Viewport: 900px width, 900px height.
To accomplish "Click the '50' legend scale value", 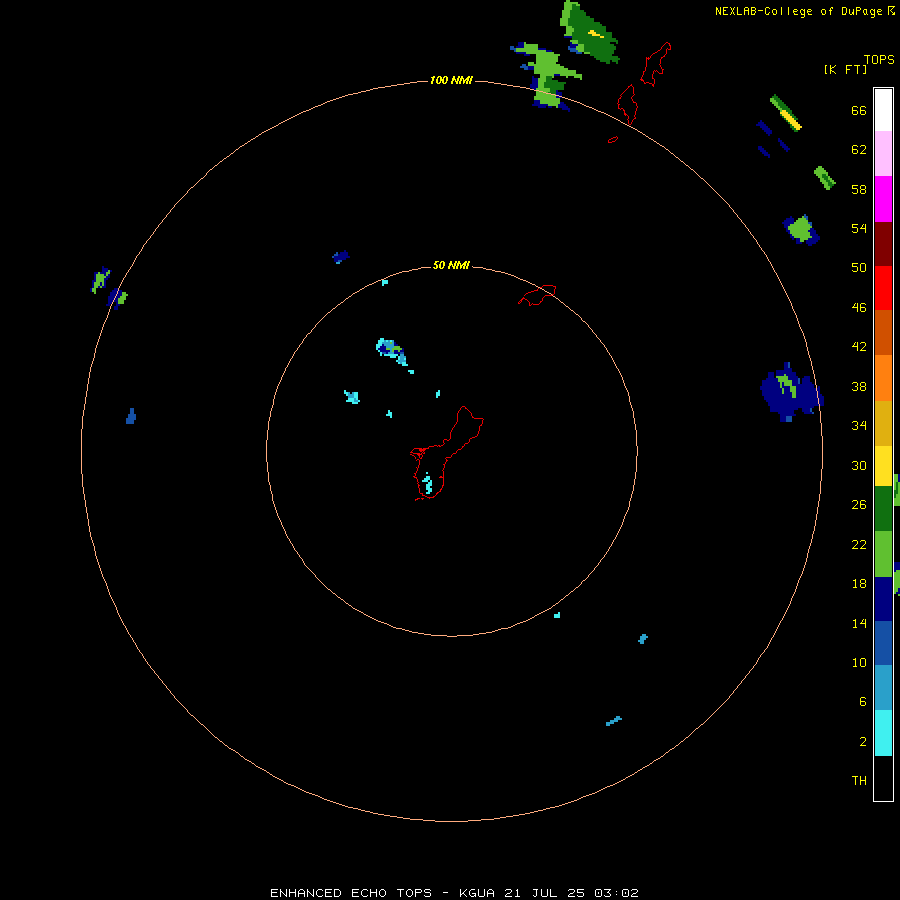I will pyautogui.click(x=859, y=267).
